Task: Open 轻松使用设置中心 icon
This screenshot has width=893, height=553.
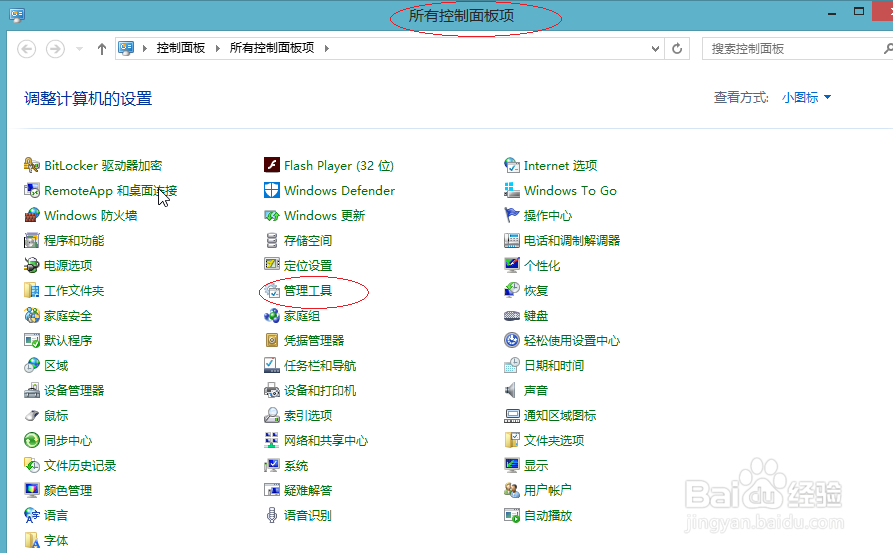Action: 512,341
